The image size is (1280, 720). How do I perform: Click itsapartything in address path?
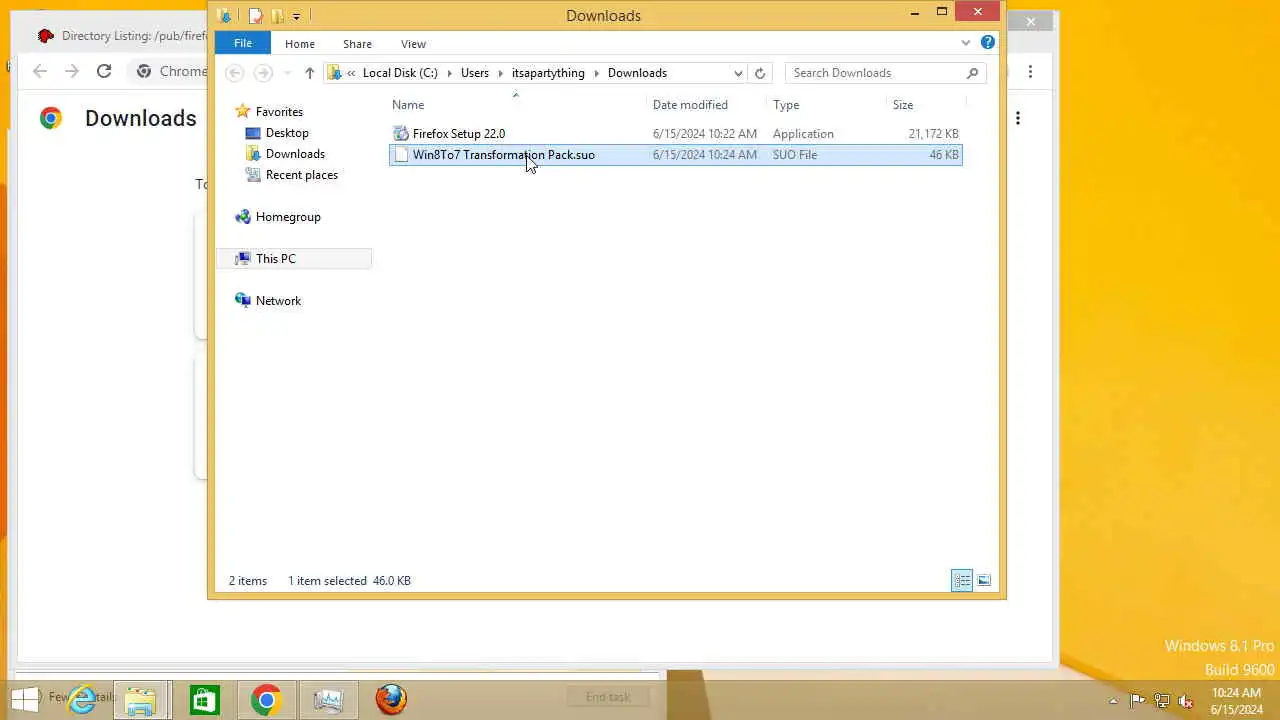click(x=548, y=73)
